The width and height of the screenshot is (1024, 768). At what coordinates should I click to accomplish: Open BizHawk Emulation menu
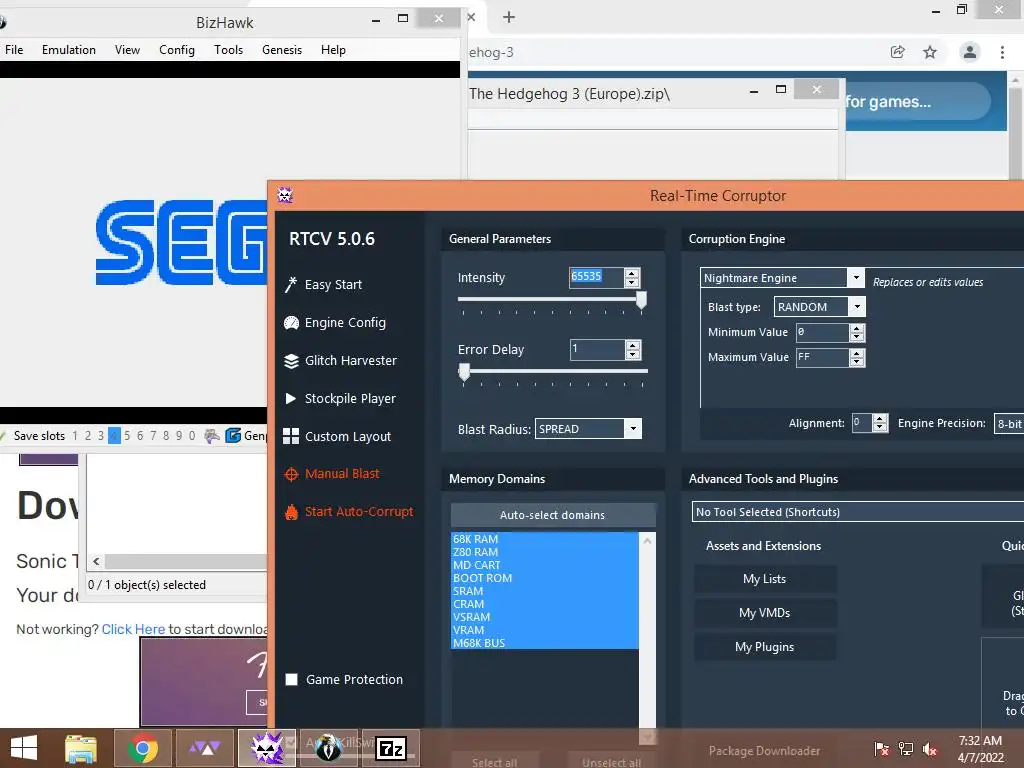point(69,50)
